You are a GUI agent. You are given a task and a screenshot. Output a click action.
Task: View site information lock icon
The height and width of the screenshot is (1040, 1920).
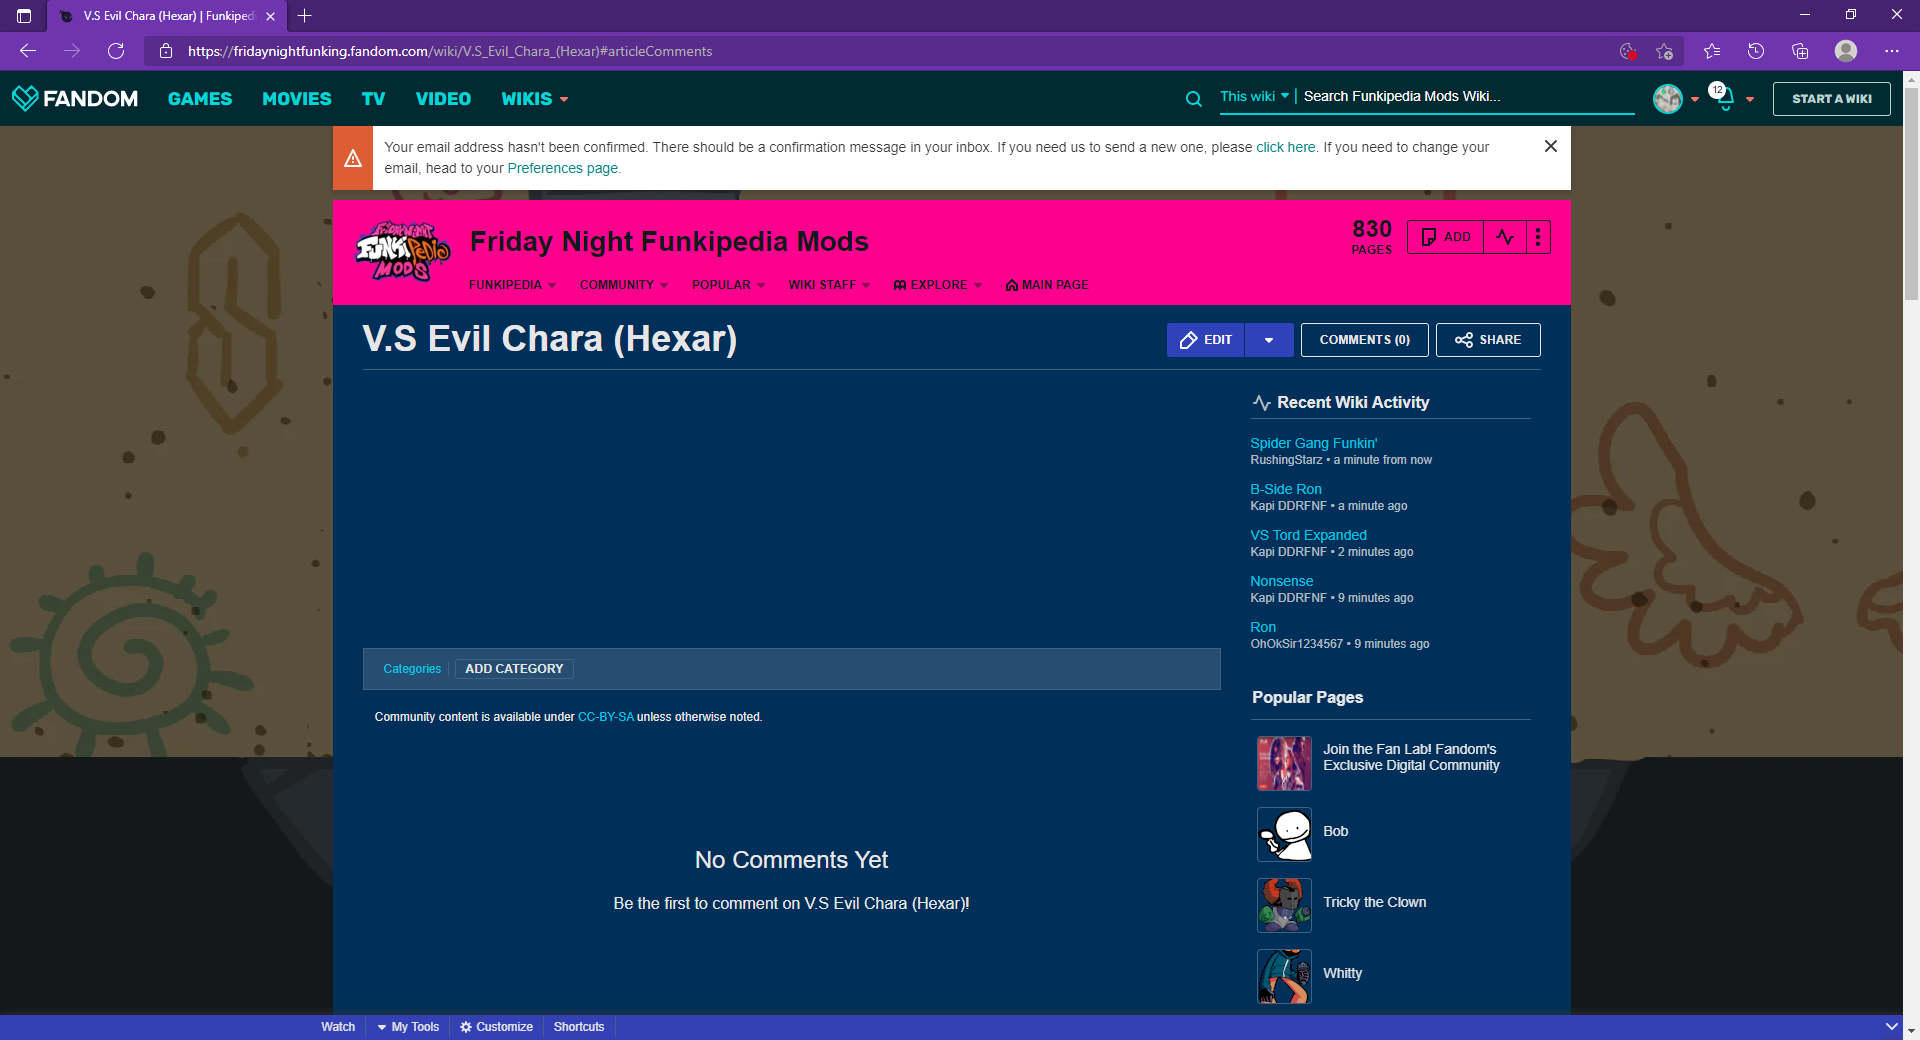click(x=167, y=51)
